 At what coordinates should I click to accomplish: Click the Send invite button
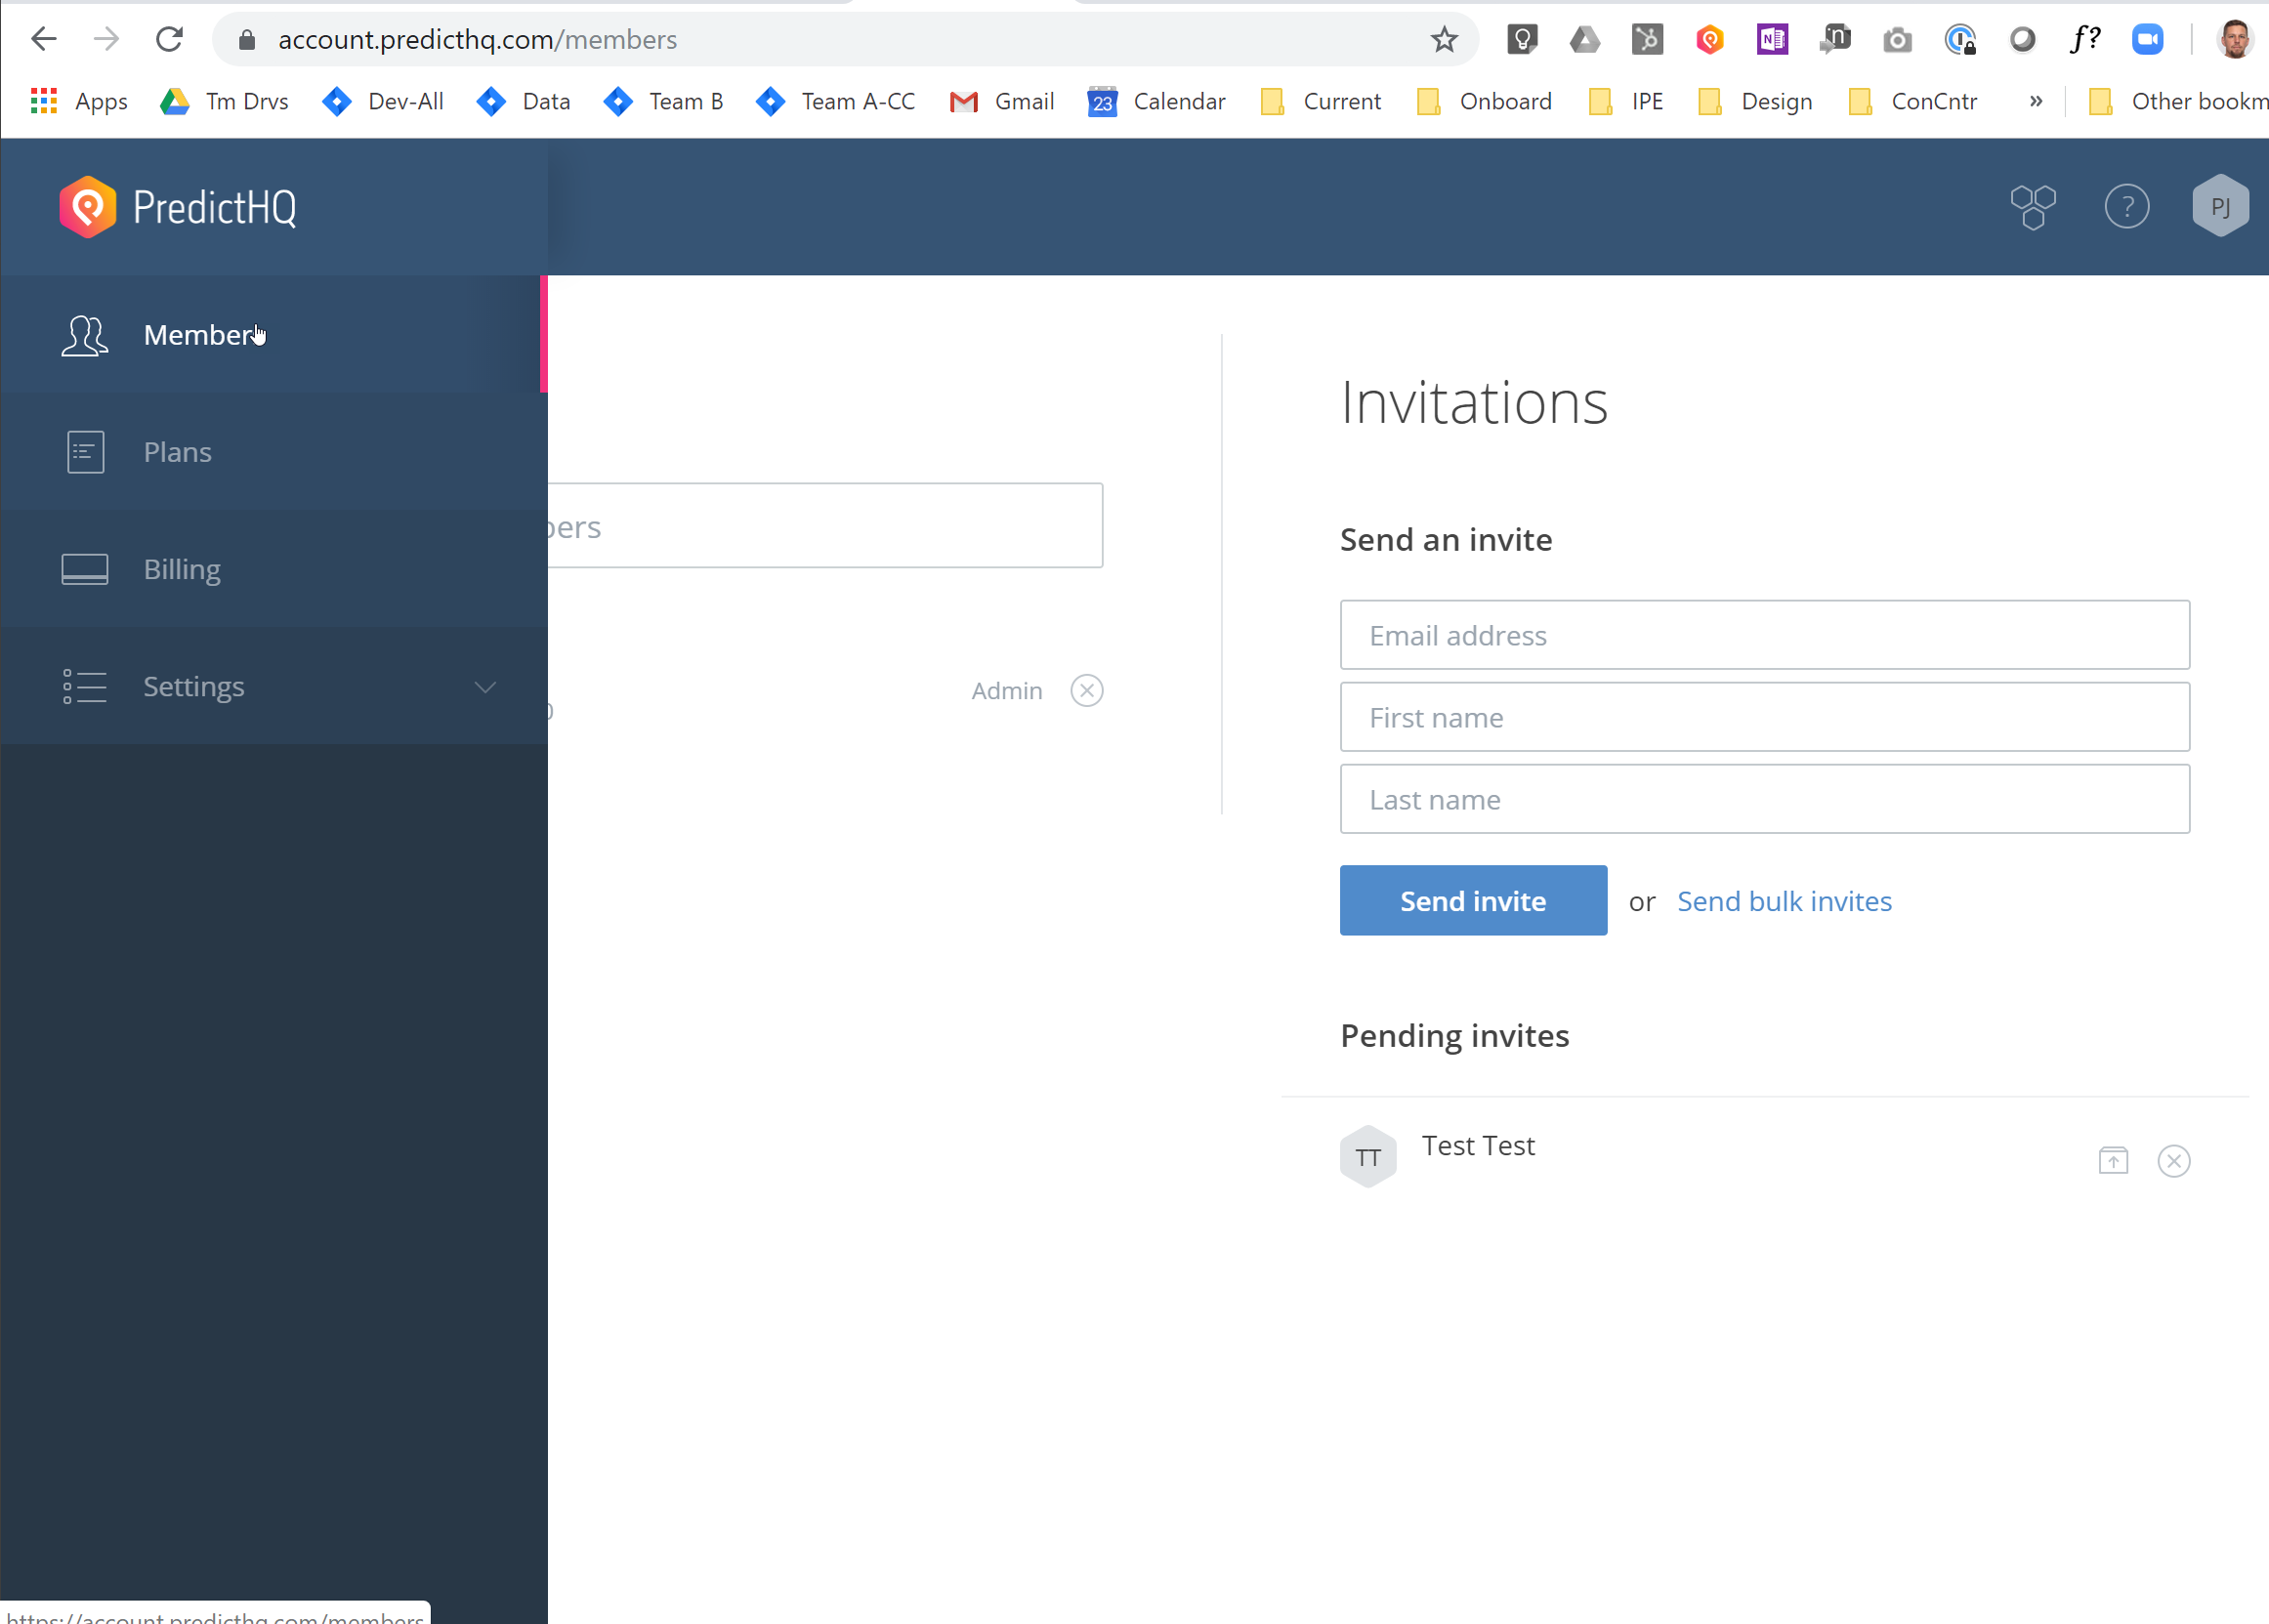click(1473, 900)
